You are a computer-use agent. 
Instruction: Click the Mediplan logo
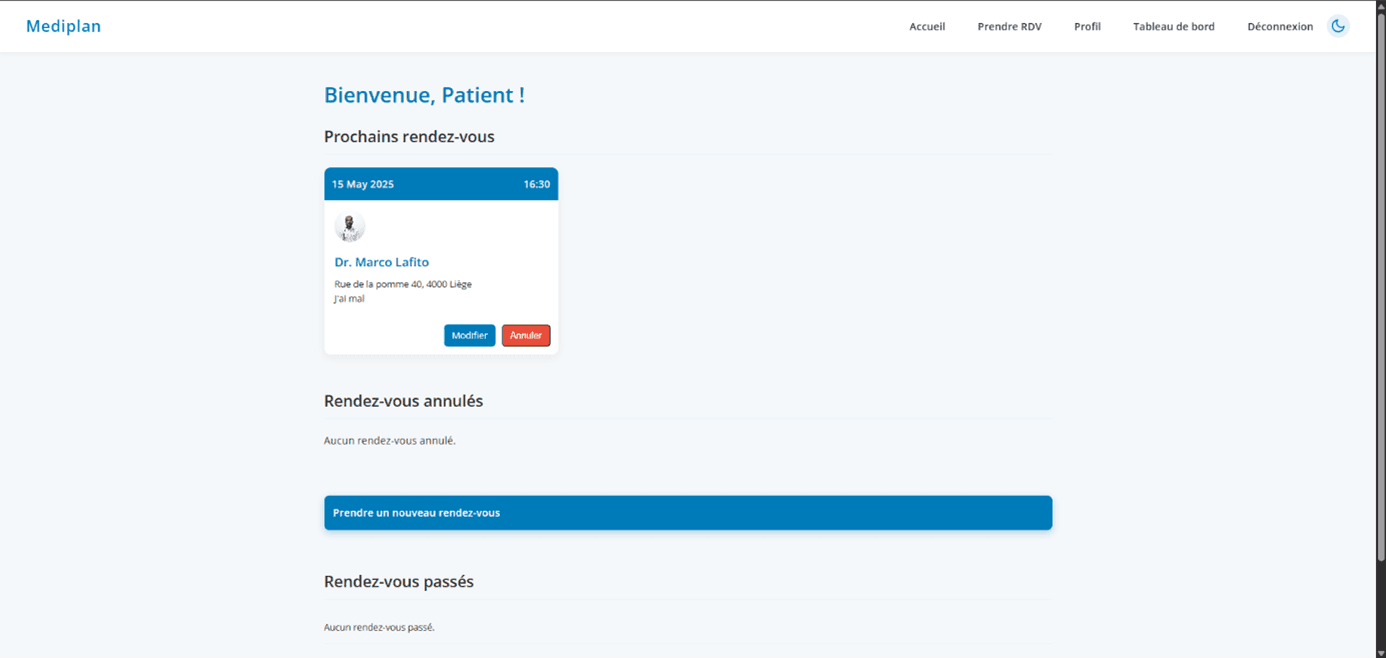pos(63,26)
